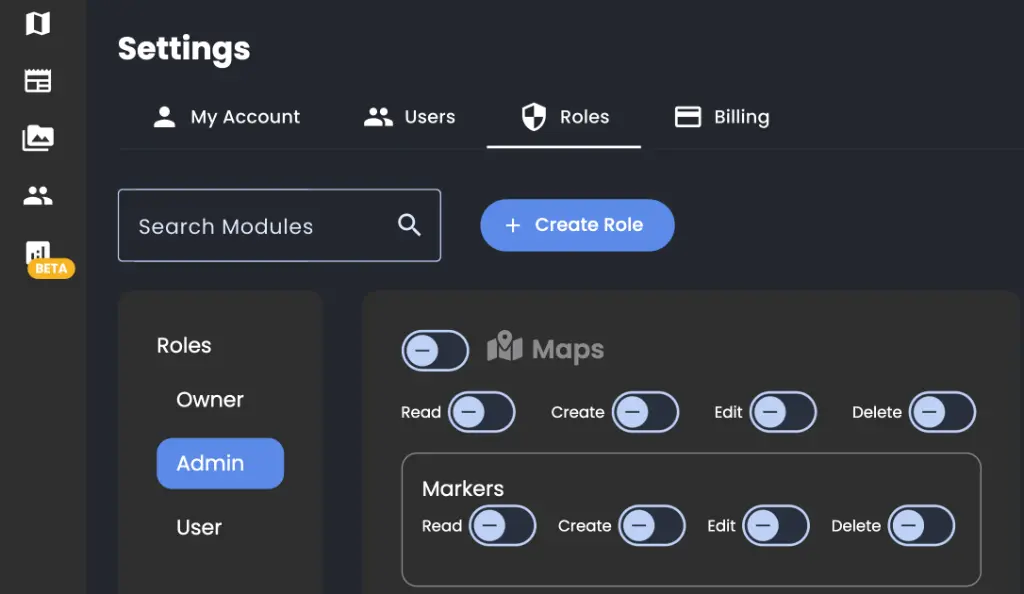Click the search magnifier in Search Modules
This screenshot has height=594, width=1024.
coord(409,225)
